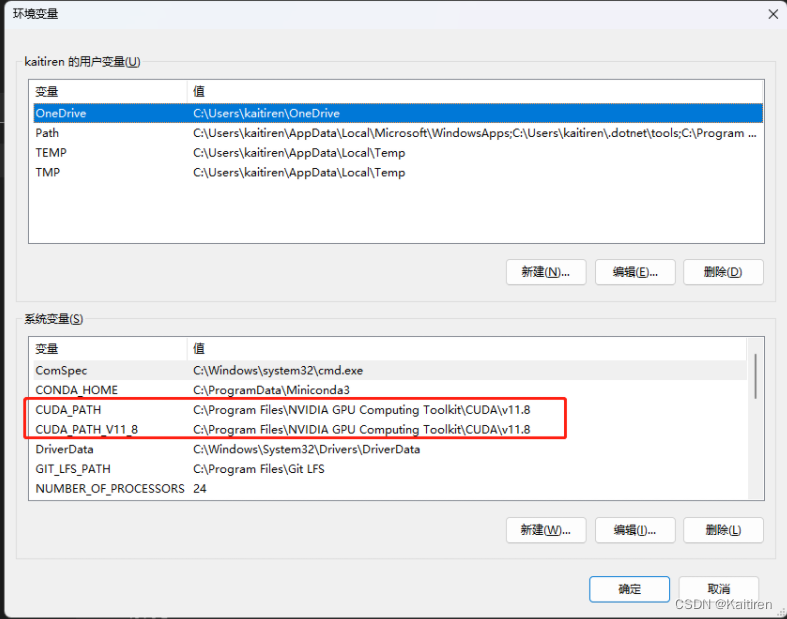Select the TMP user variable row
Viewport: 787px width, 619px height.
[x=398, y=172]
